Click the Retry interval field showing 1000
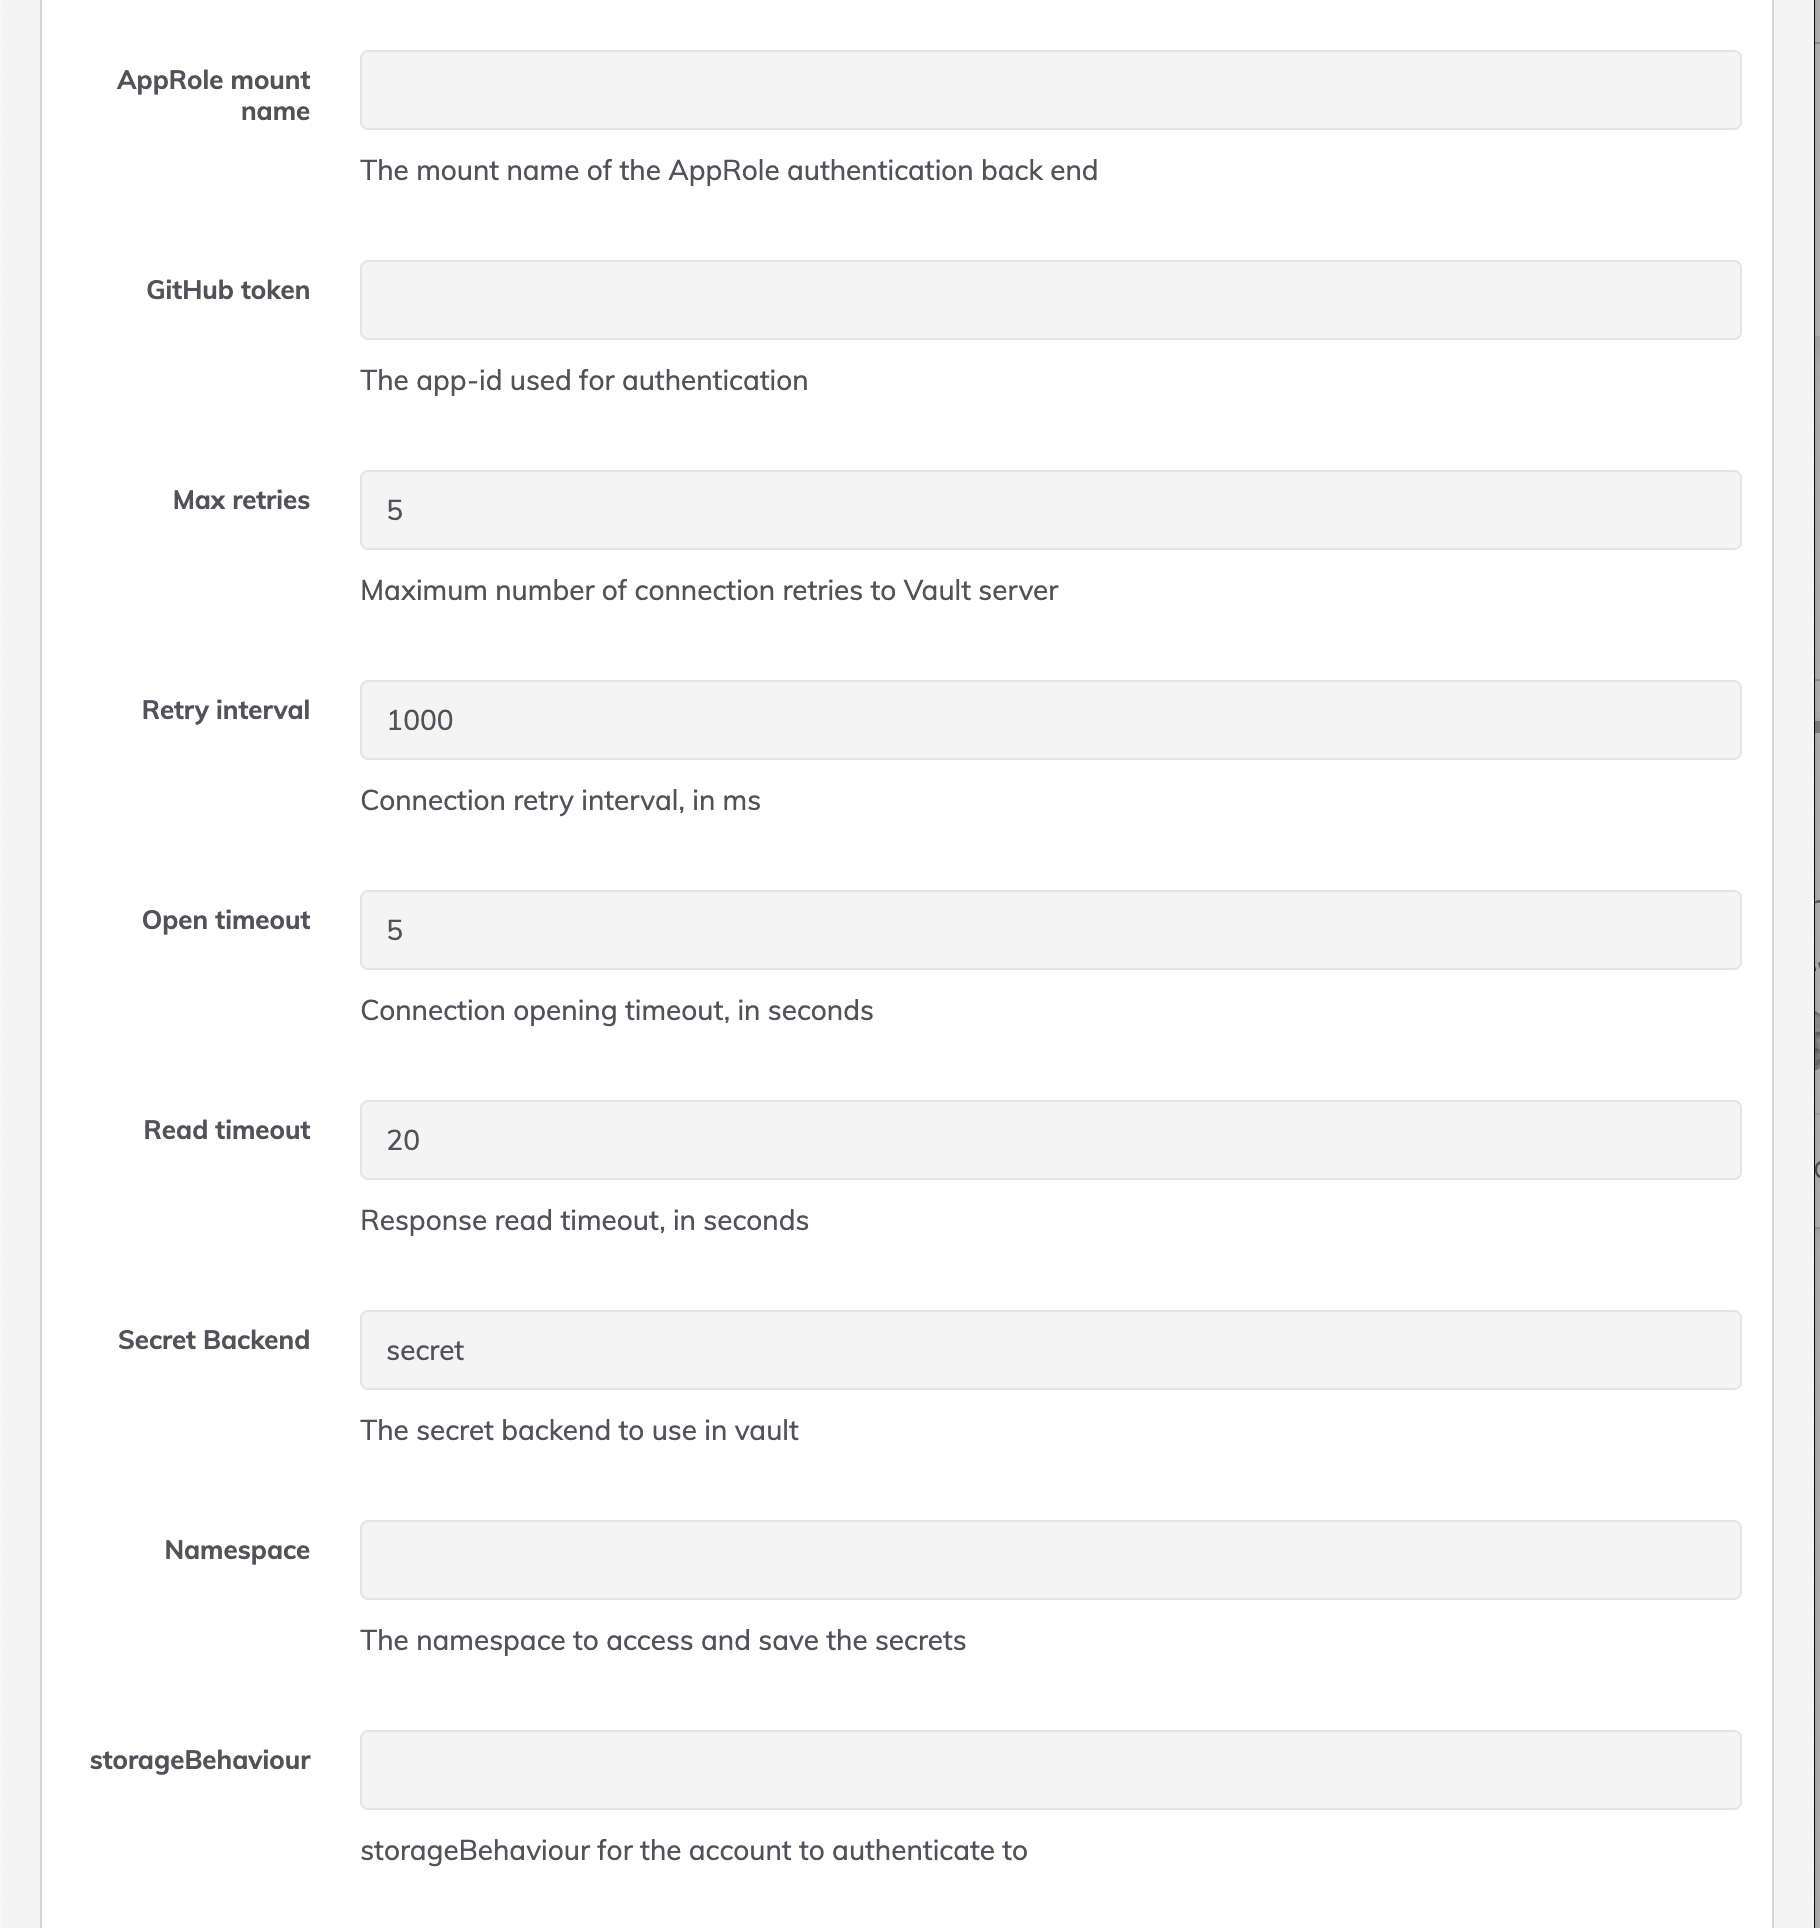This screenshot has width=1820, height=1928. pos(1050,720)
